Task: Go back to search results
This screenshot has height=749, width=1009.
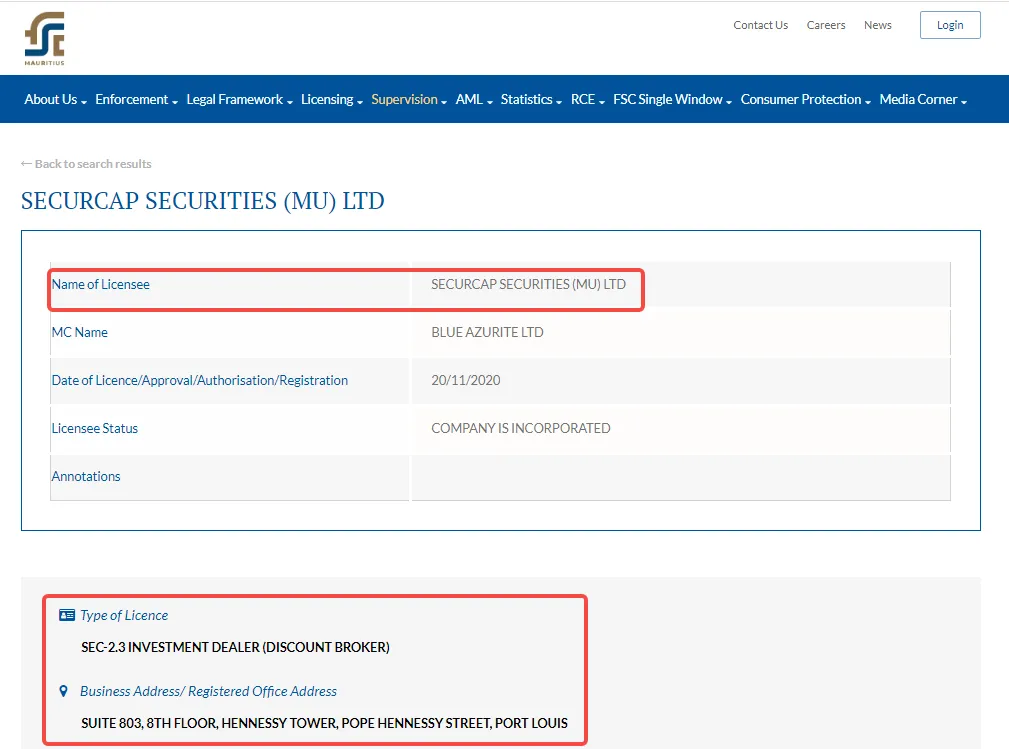Action: 86,164
